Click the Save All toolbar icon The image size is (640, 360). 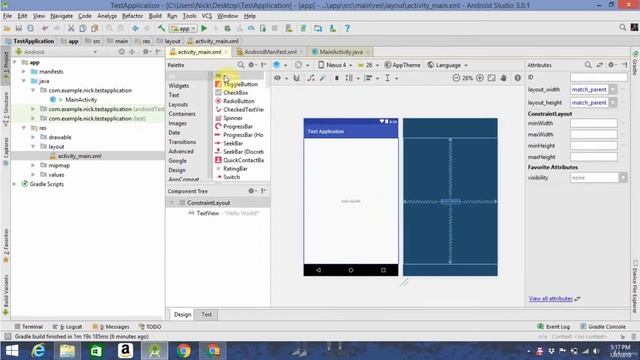point(19,28)
